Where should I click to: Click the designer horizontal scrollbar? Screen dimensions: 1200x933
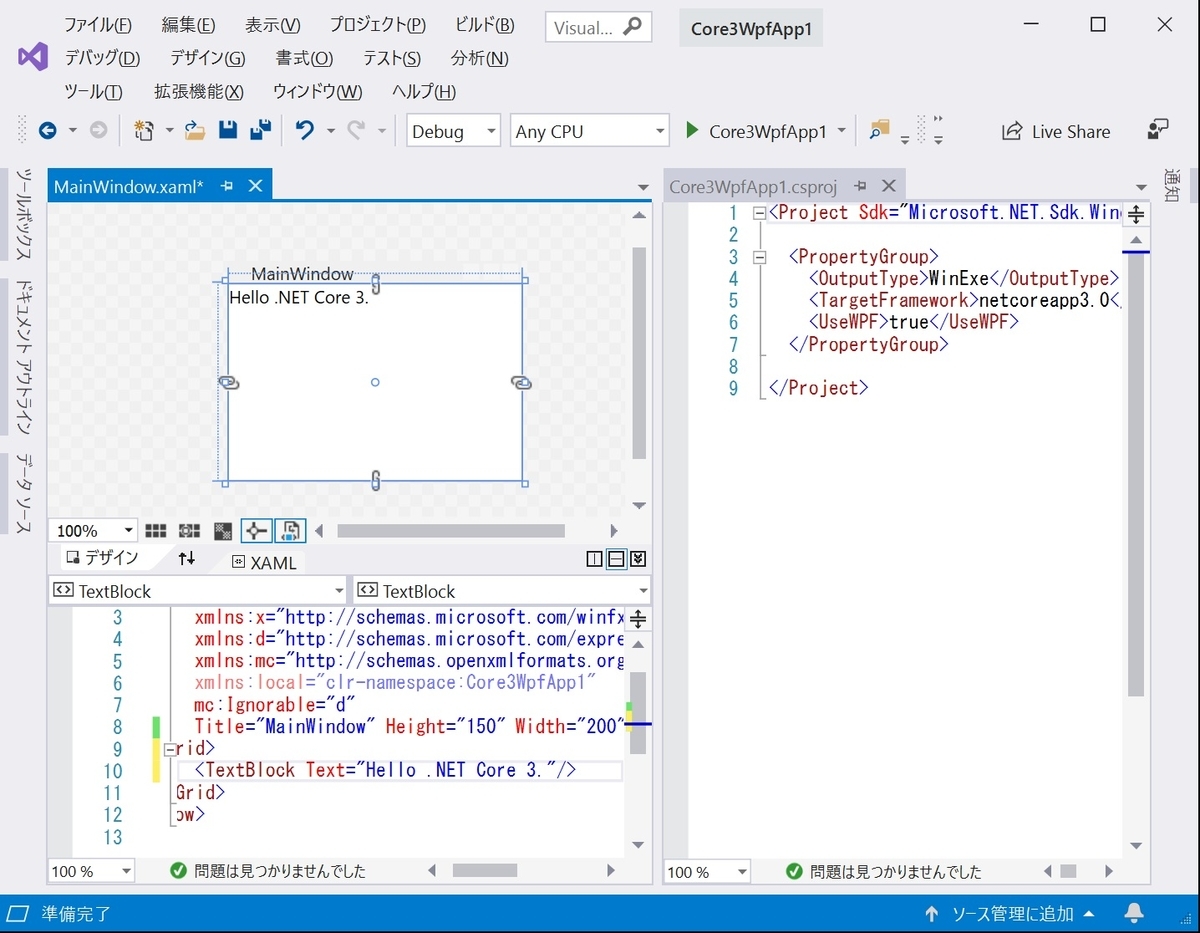tap(450, 531)
